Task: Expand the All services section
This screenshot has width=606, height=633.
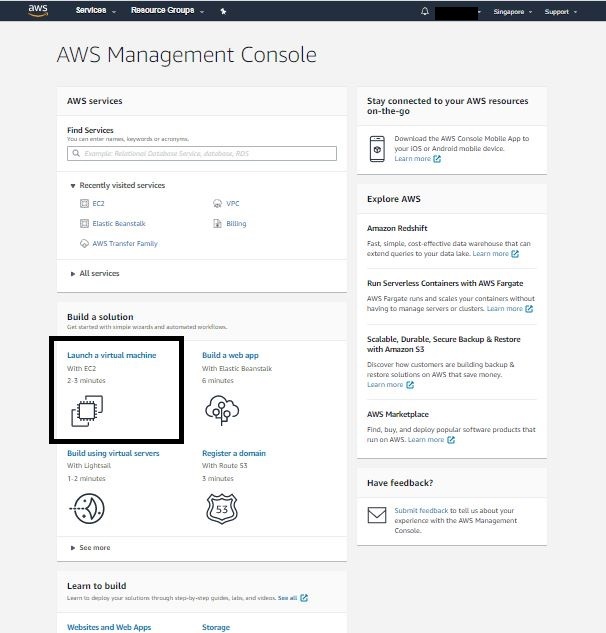Action: coord(95,273)
